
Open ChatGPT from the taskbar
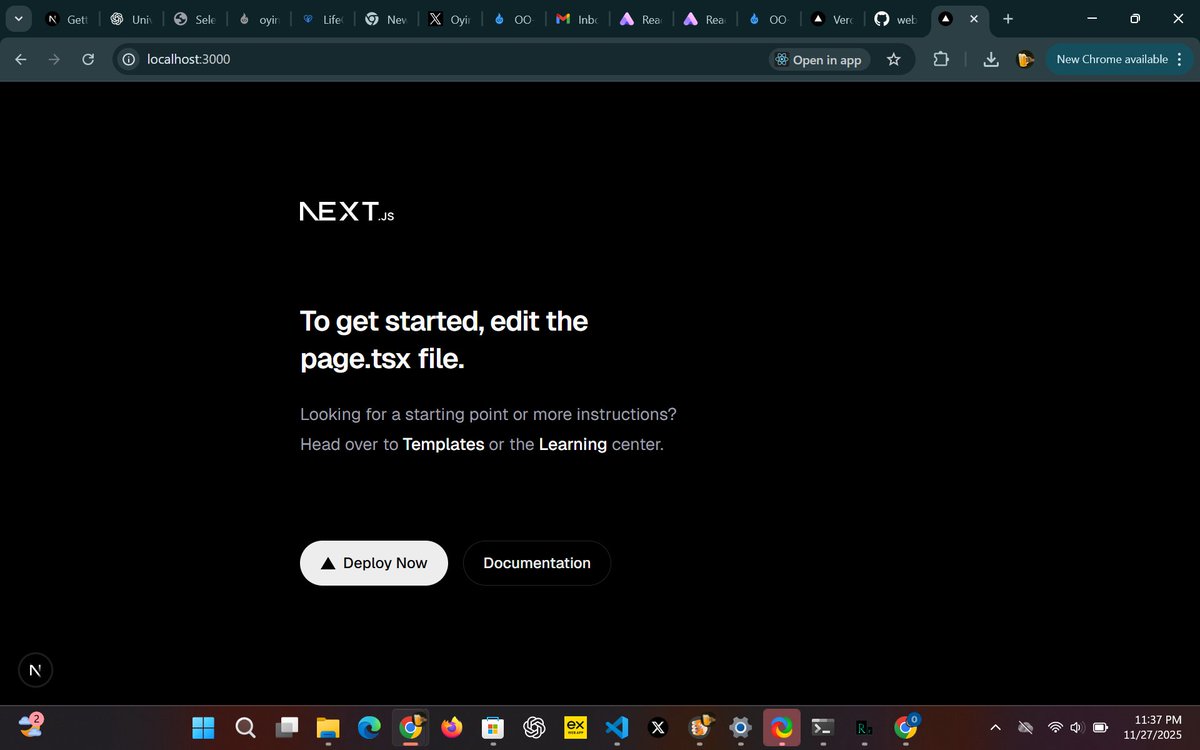point(534,727)
